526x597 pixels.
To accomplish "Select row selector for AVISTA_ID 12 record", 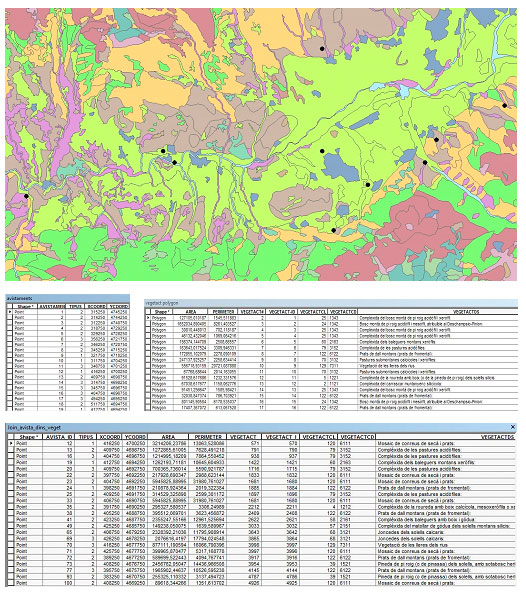I will [11, 443].
